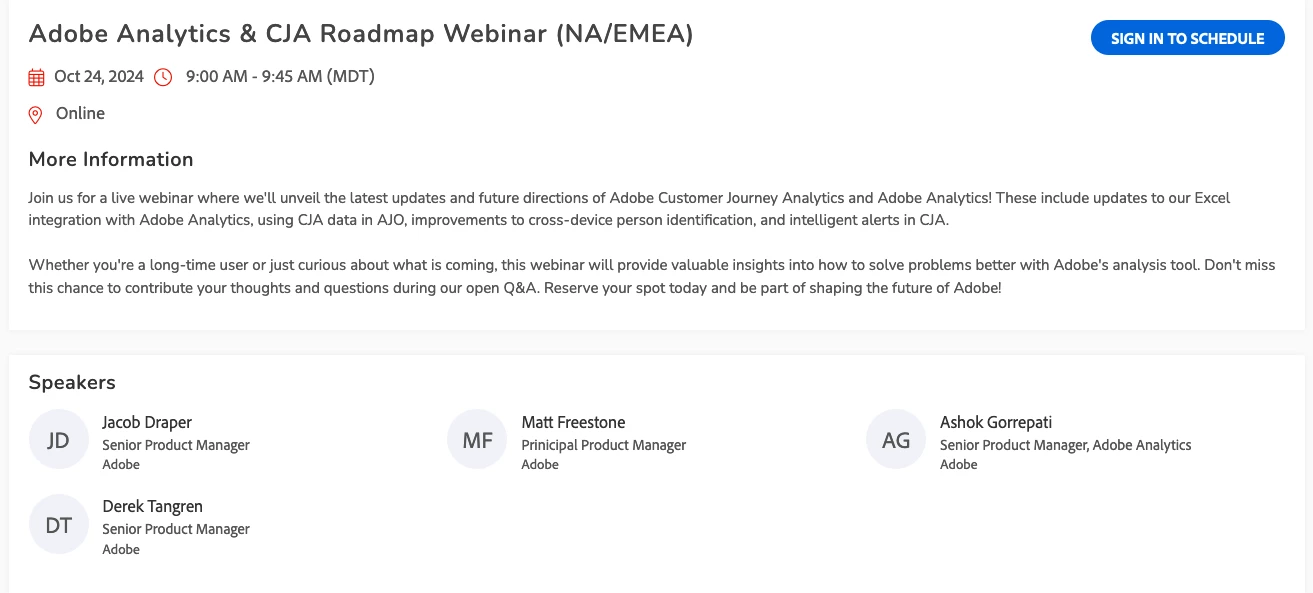Select speaker name Derek Tangren
The height and width of the screenshot is (593, 1313).
coord(153,507)
